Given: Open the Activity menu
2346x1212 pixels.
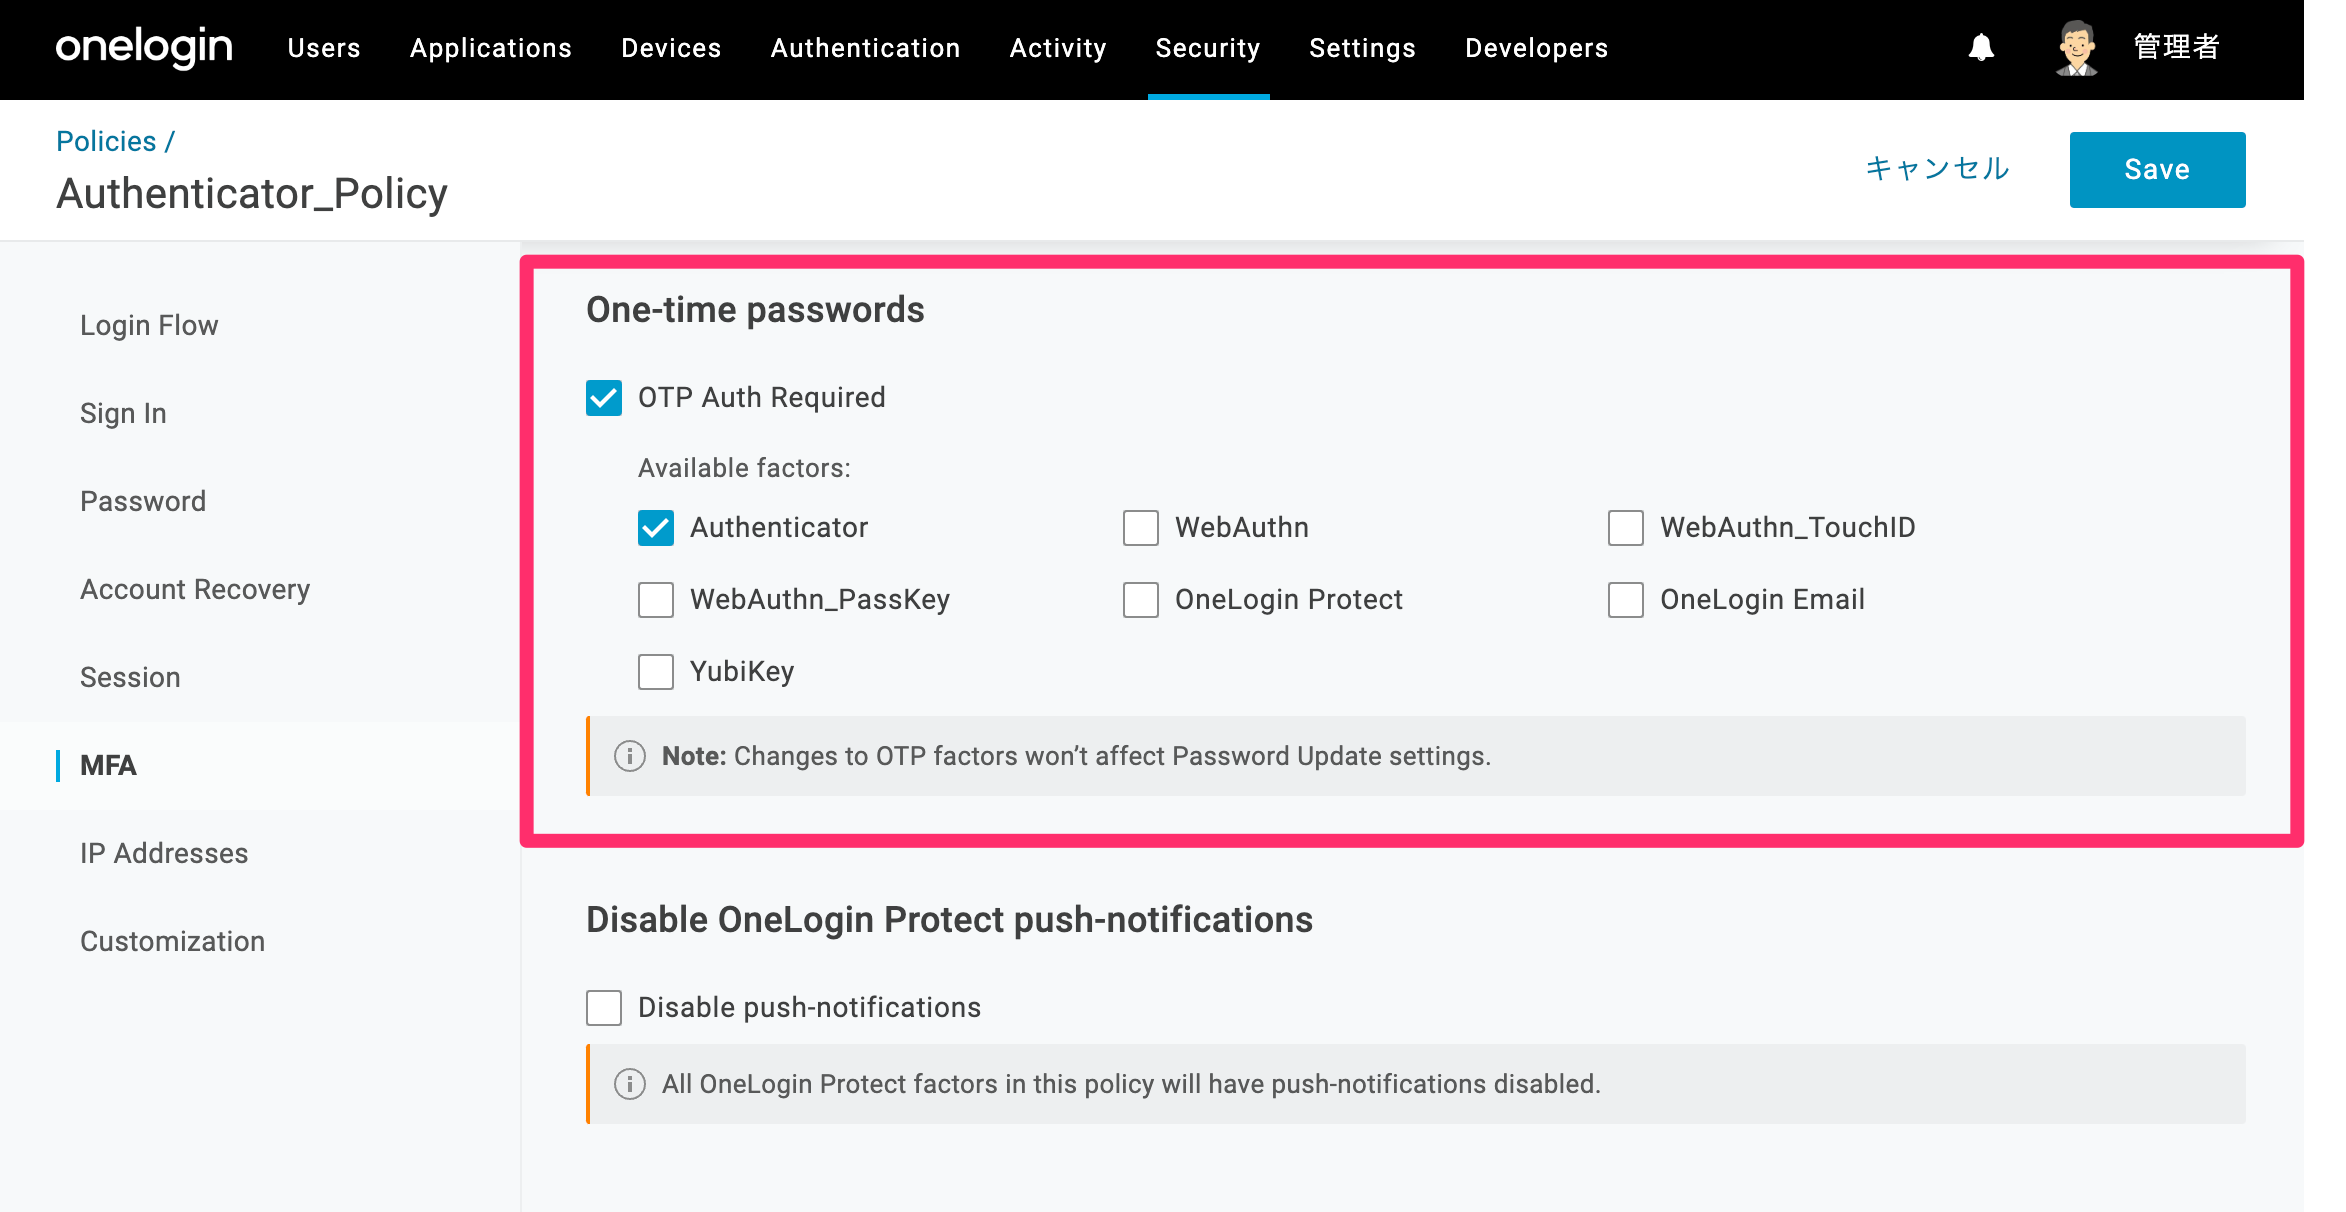Looking at the screenshot, I should point(1058,48).
